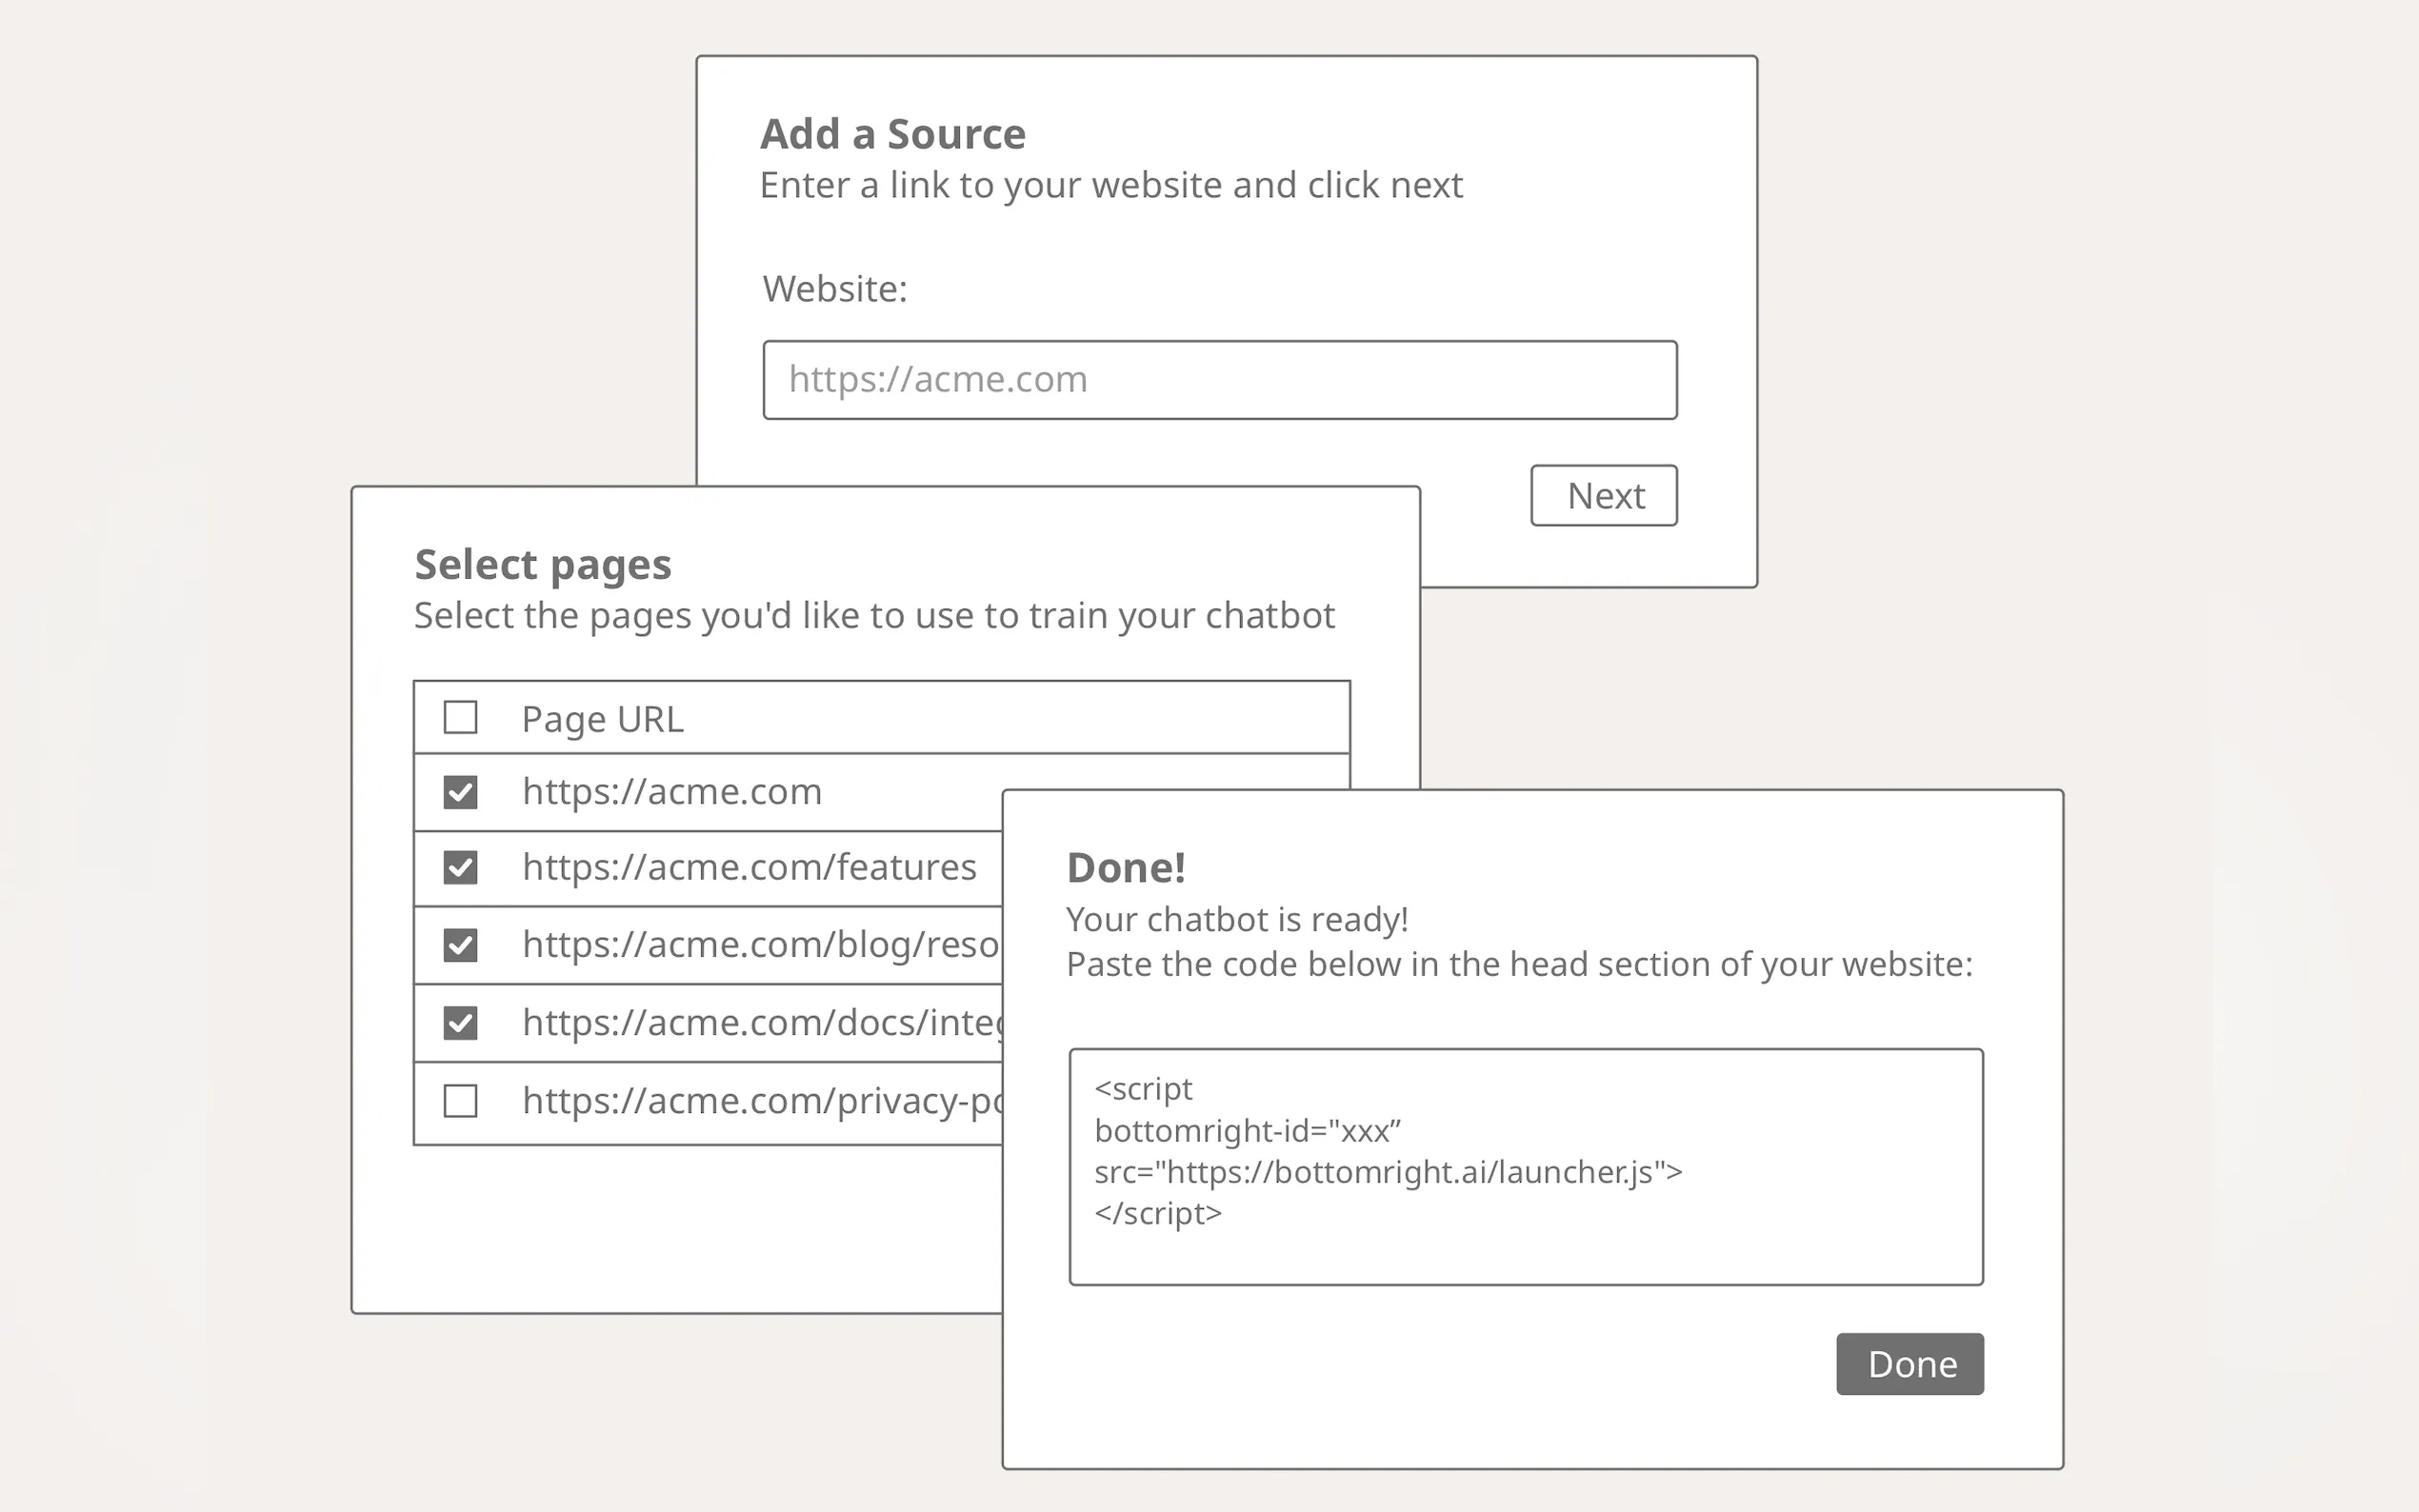The height and width of the screenshot is (1512, 2419).
Task: Click the Add a Source heading
Action: tap(892, 134)
